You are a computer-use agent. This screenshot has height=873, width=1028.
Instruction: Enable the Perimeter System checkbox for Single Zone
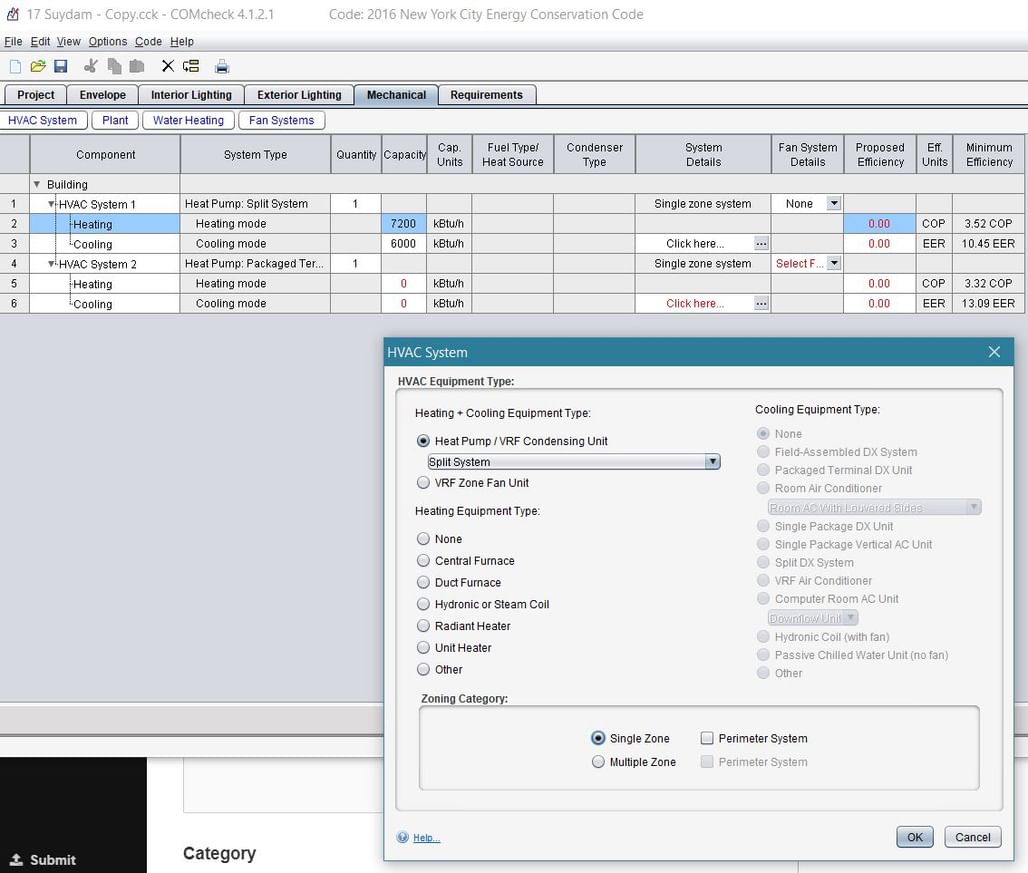pyautogui.click(x=707, y=739)
